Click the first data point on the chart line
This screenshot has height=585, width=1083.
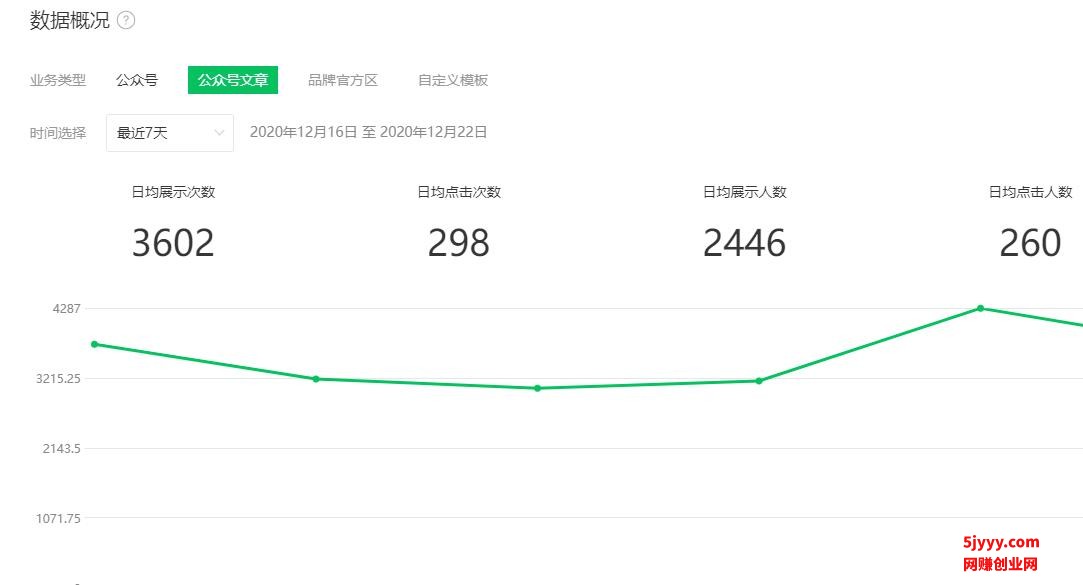(95, 344)
